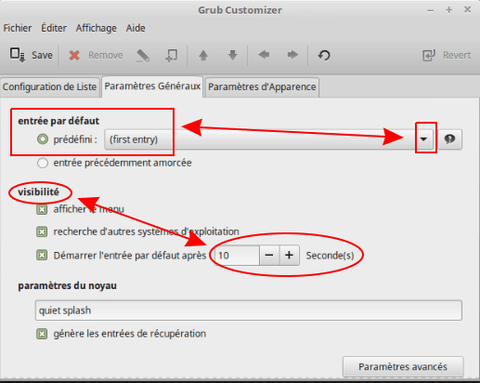Switch to Paramètres d'Apparence tab
Viewport: 480px width, 383px height.
click(262, 87)
